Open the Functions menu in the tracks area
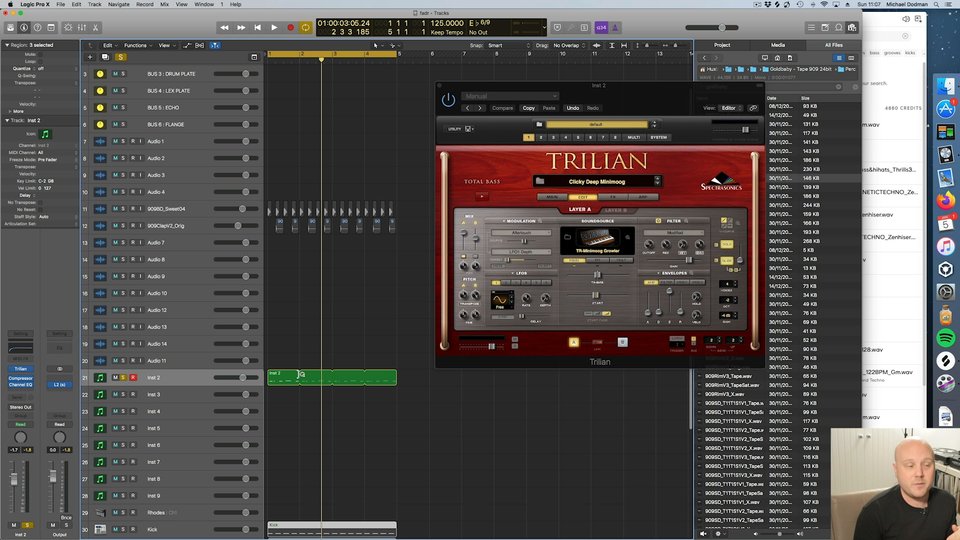 pyautogui.click(x=137, y=45)
